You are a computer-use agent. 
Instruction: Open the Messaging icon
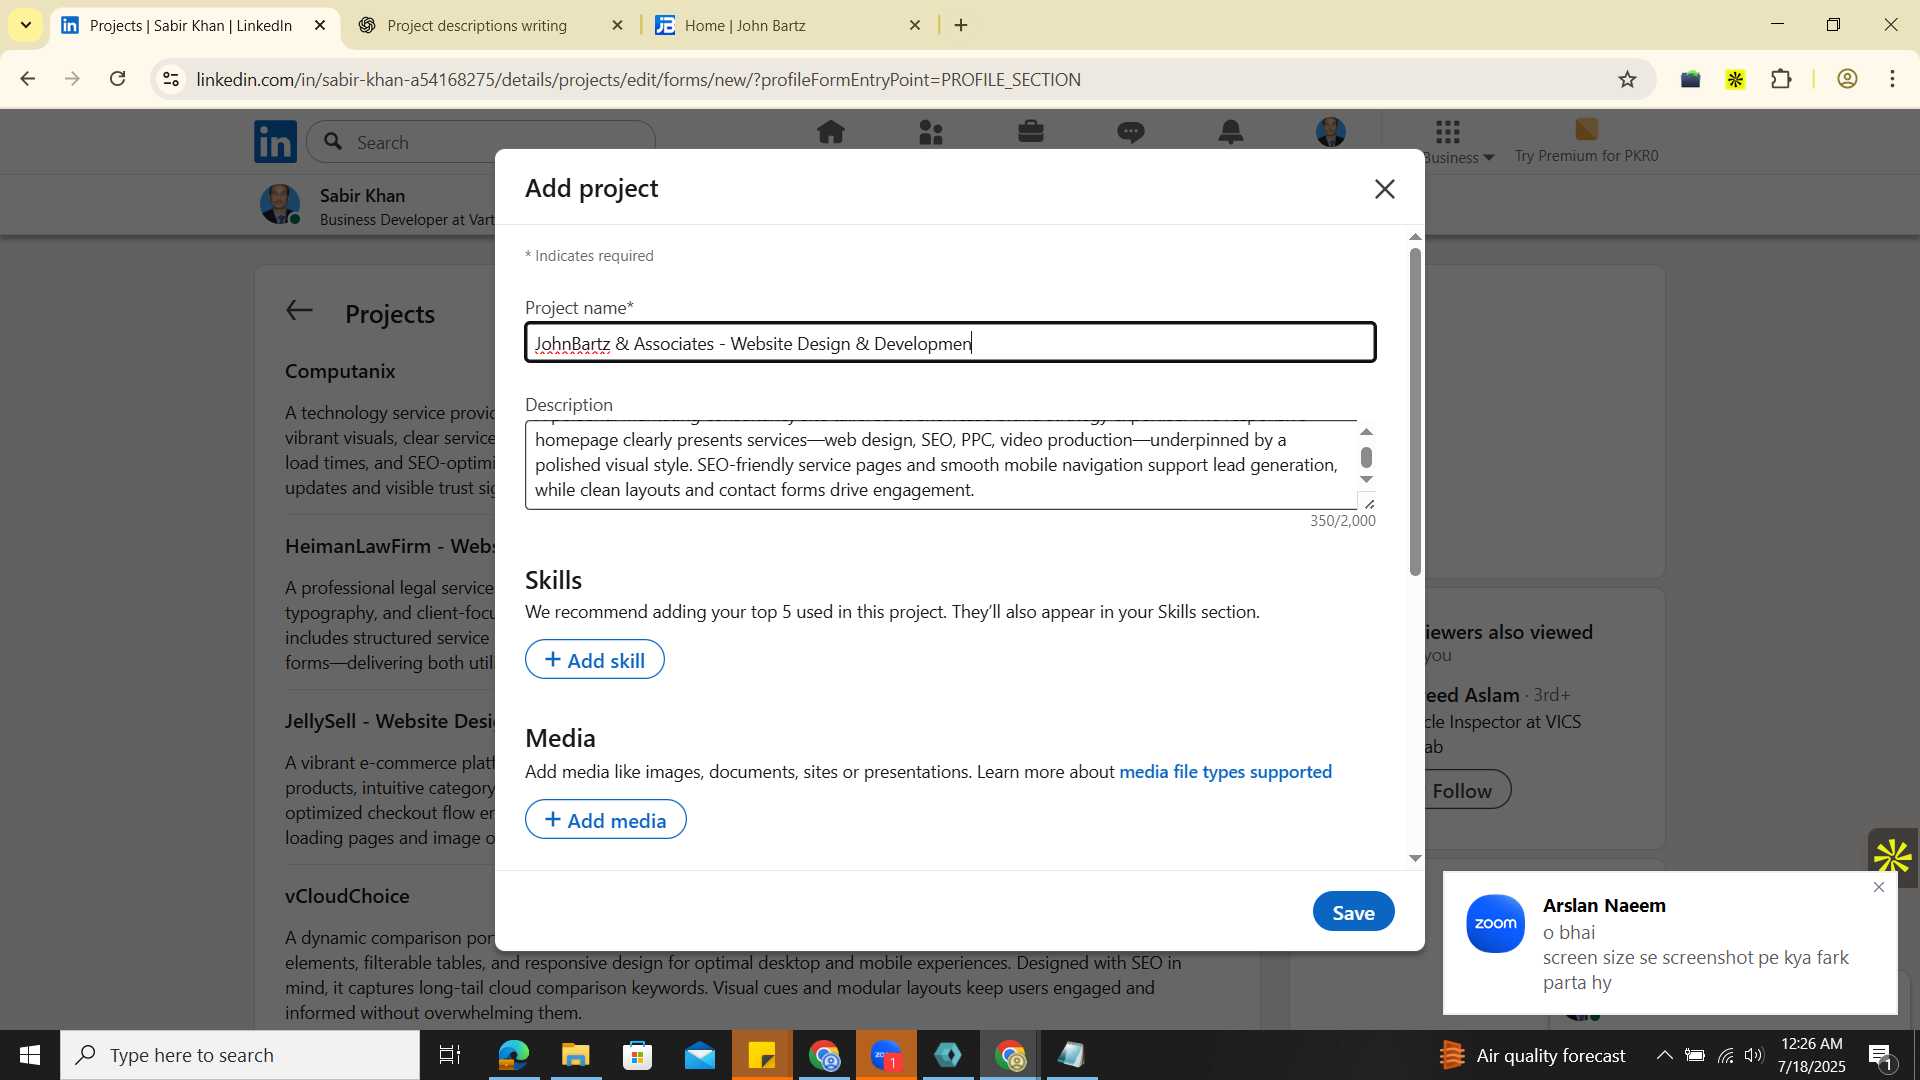(x=1131, y=132)
